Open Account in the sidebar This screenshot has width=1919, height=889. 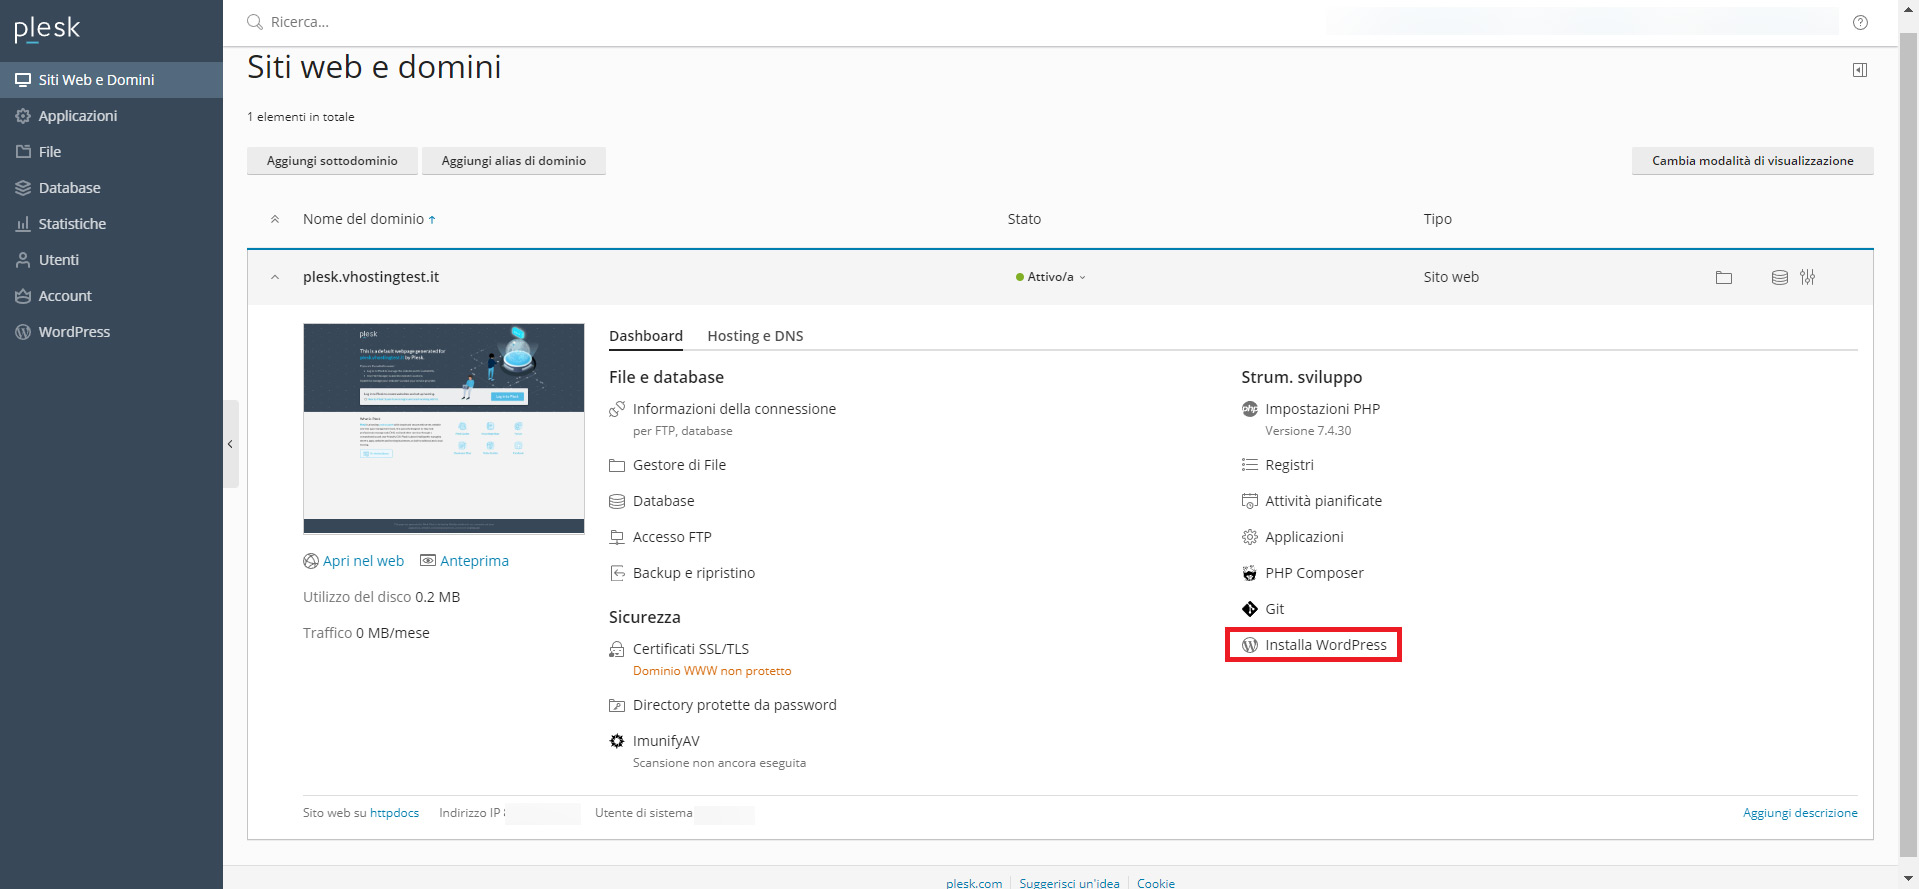(x=111, y=296)
